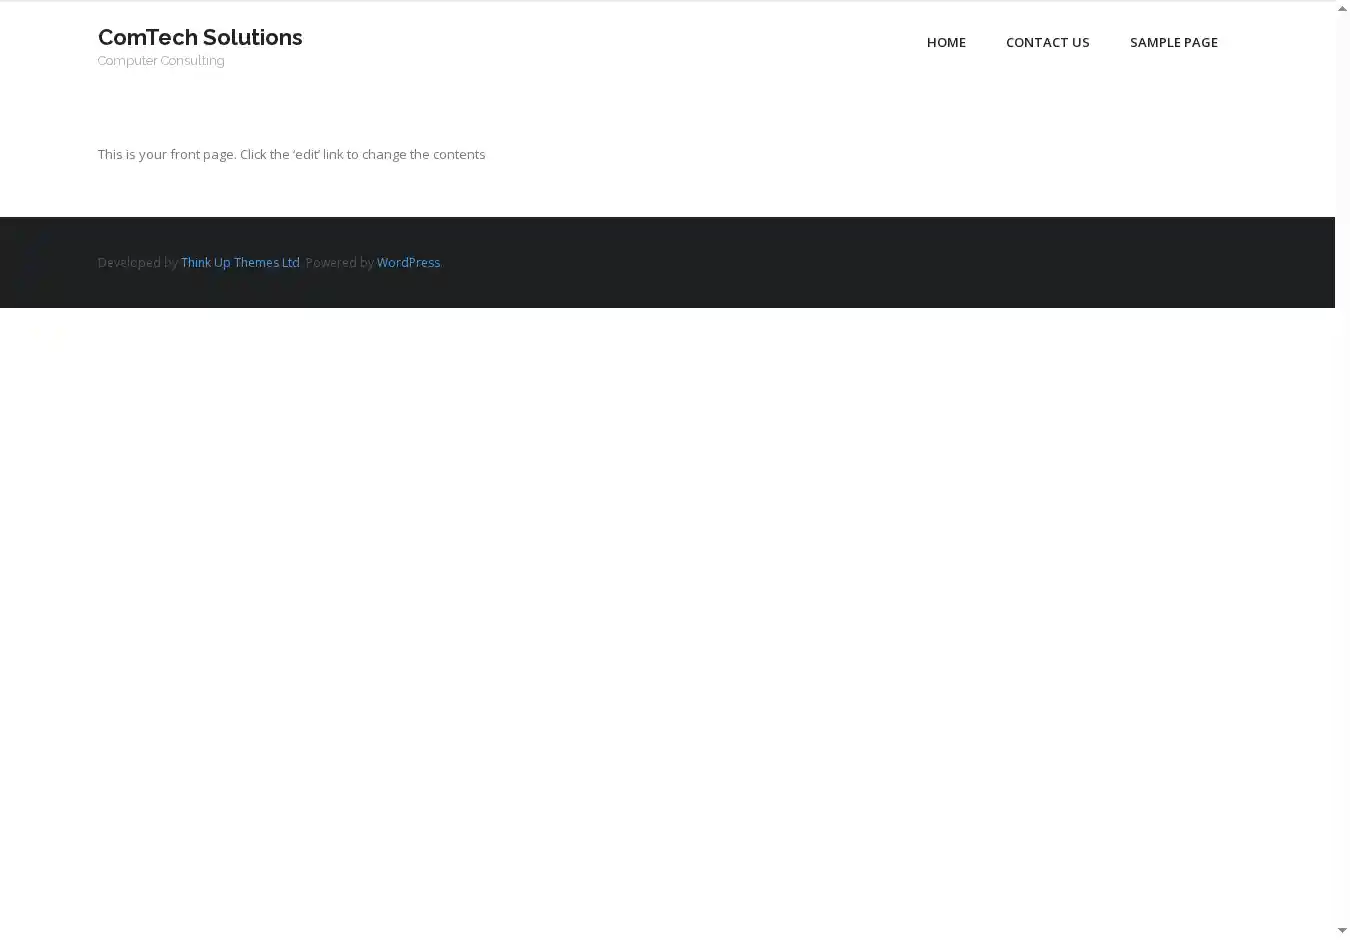
Task: Click the Computer Consulting tagline
Action: 161,61
